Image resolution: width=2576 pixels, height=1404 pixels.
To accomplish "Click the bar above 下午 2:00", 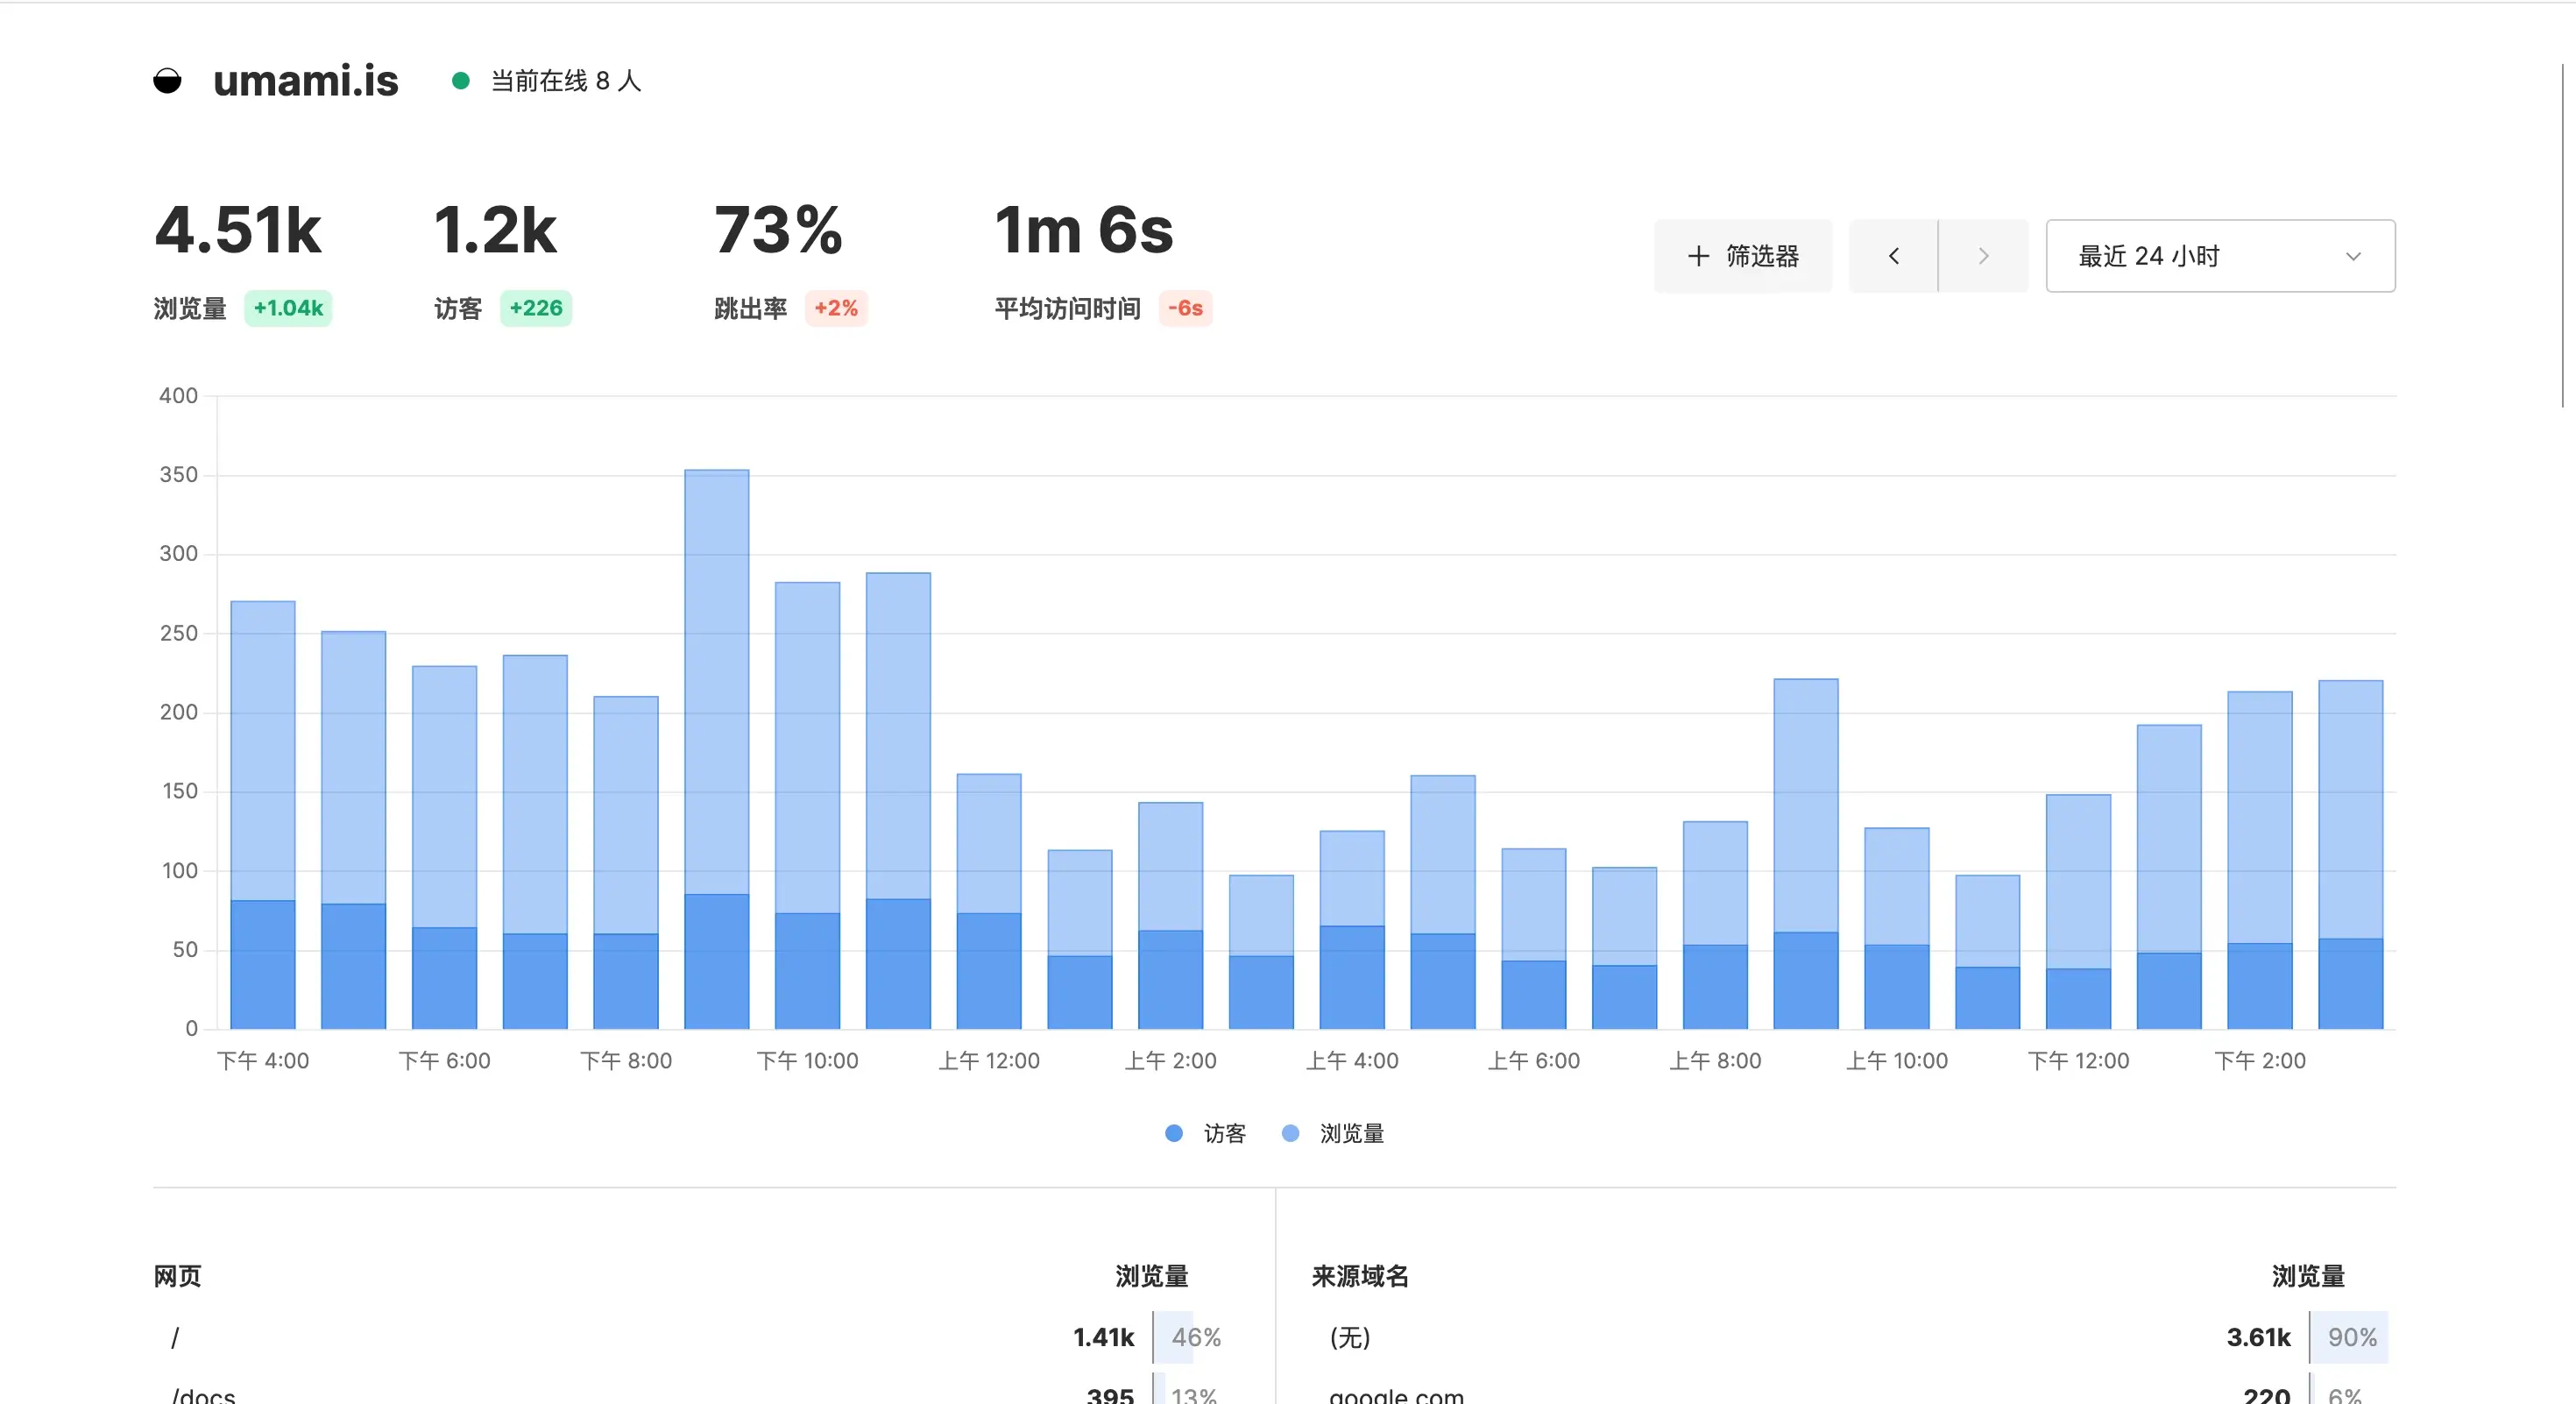I will [x=2259, y=860].
